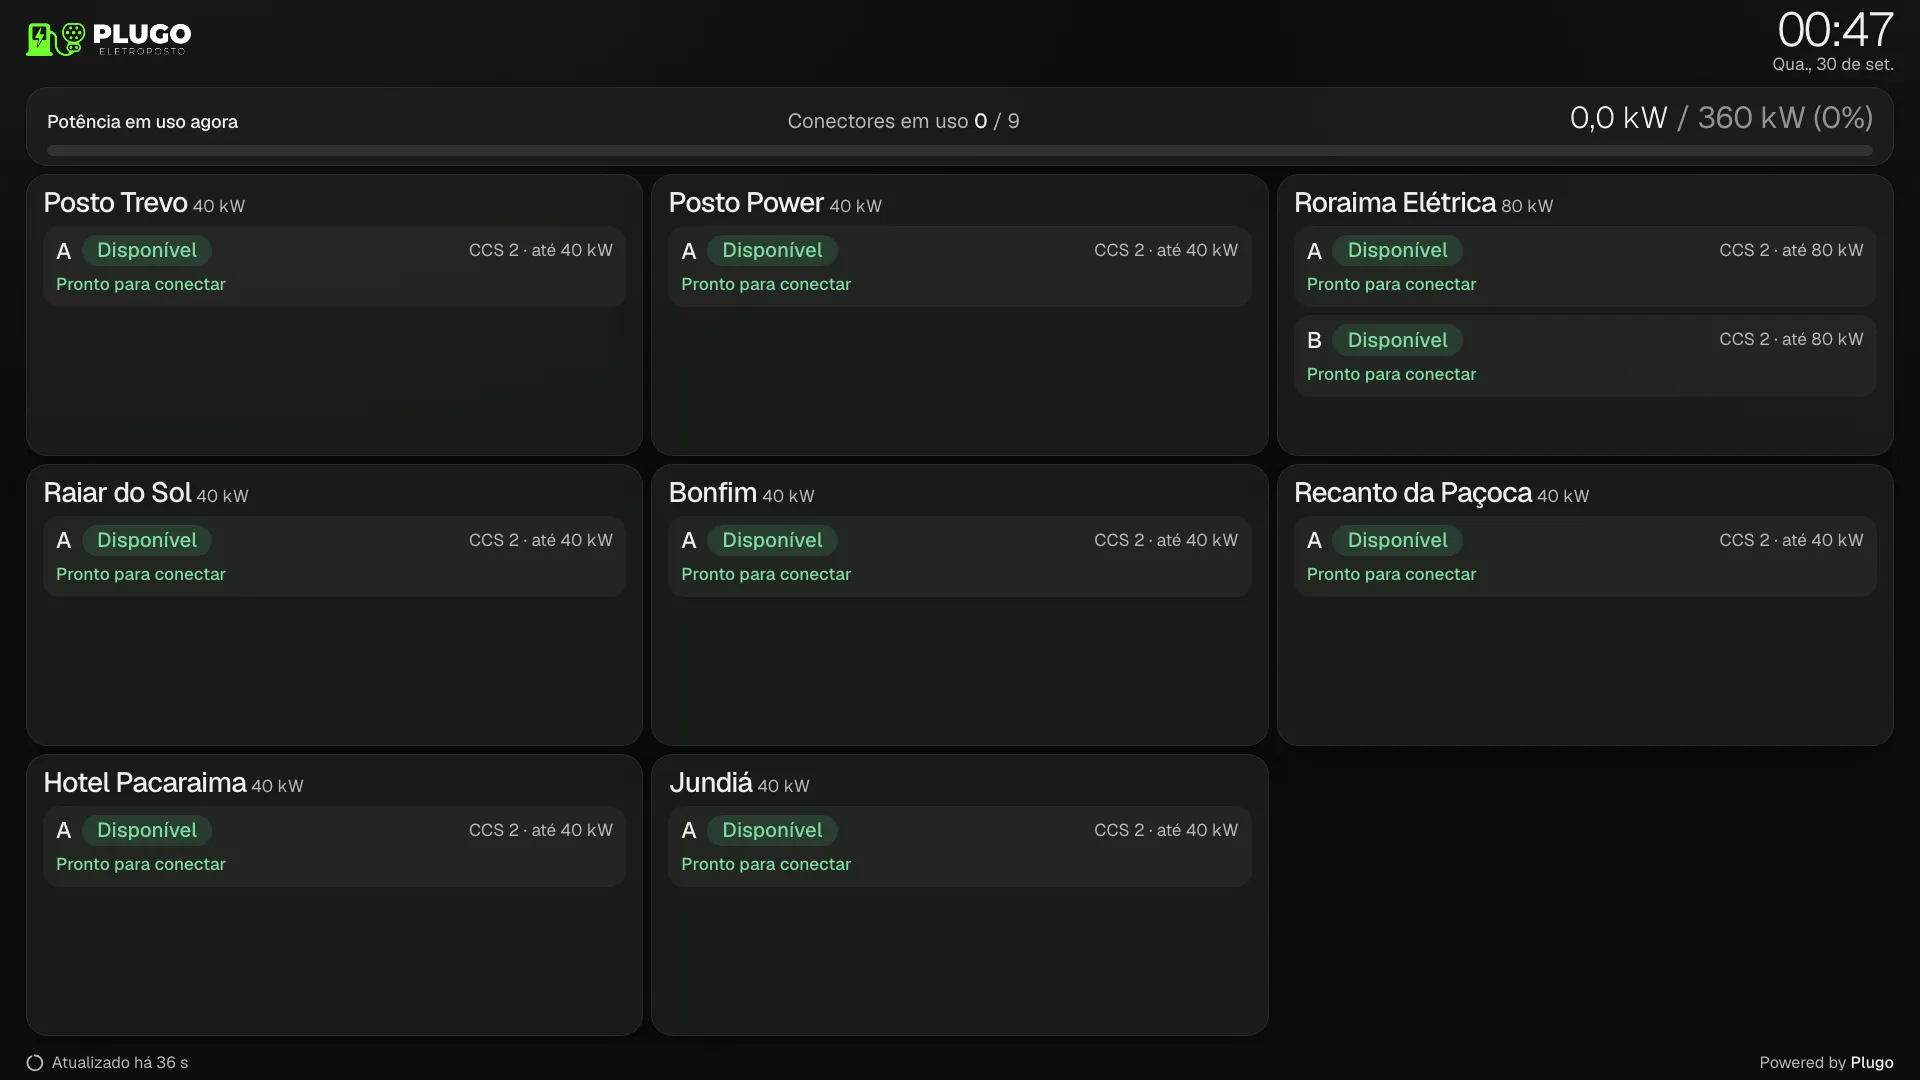This screenshot has height=1080, width=1920.
Task: Click the Disponível badge in Bonfim
Action: [x=772, y=540]
